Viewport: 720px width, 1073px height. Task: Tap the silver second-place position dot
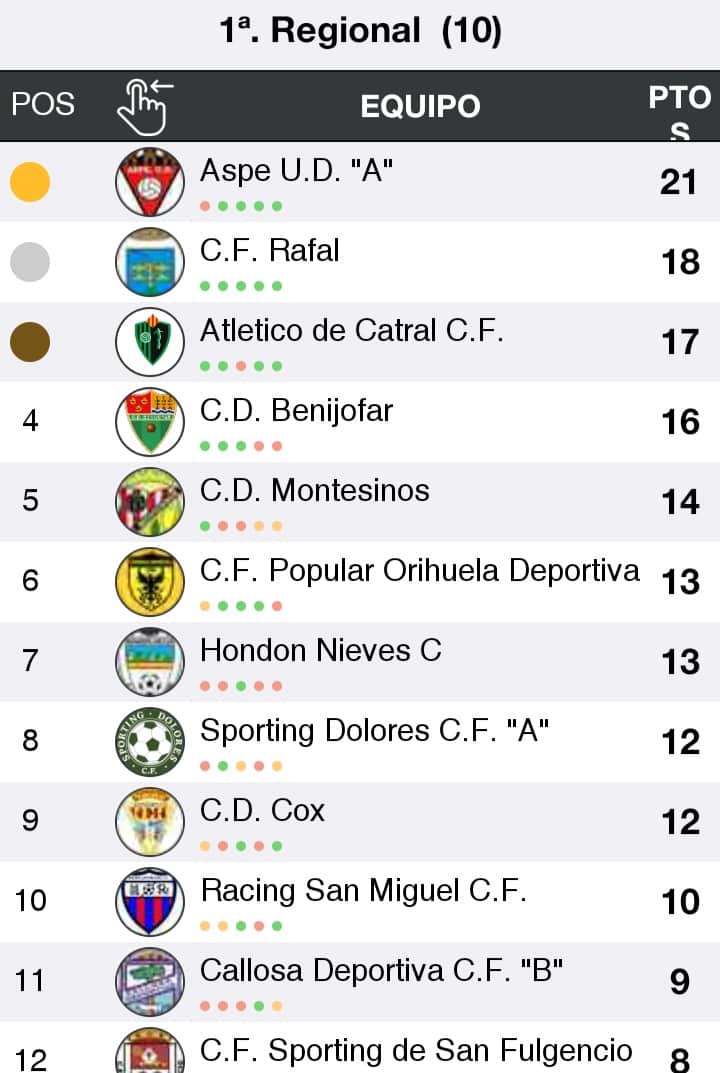pyautogui.click(x=30, y=262)
